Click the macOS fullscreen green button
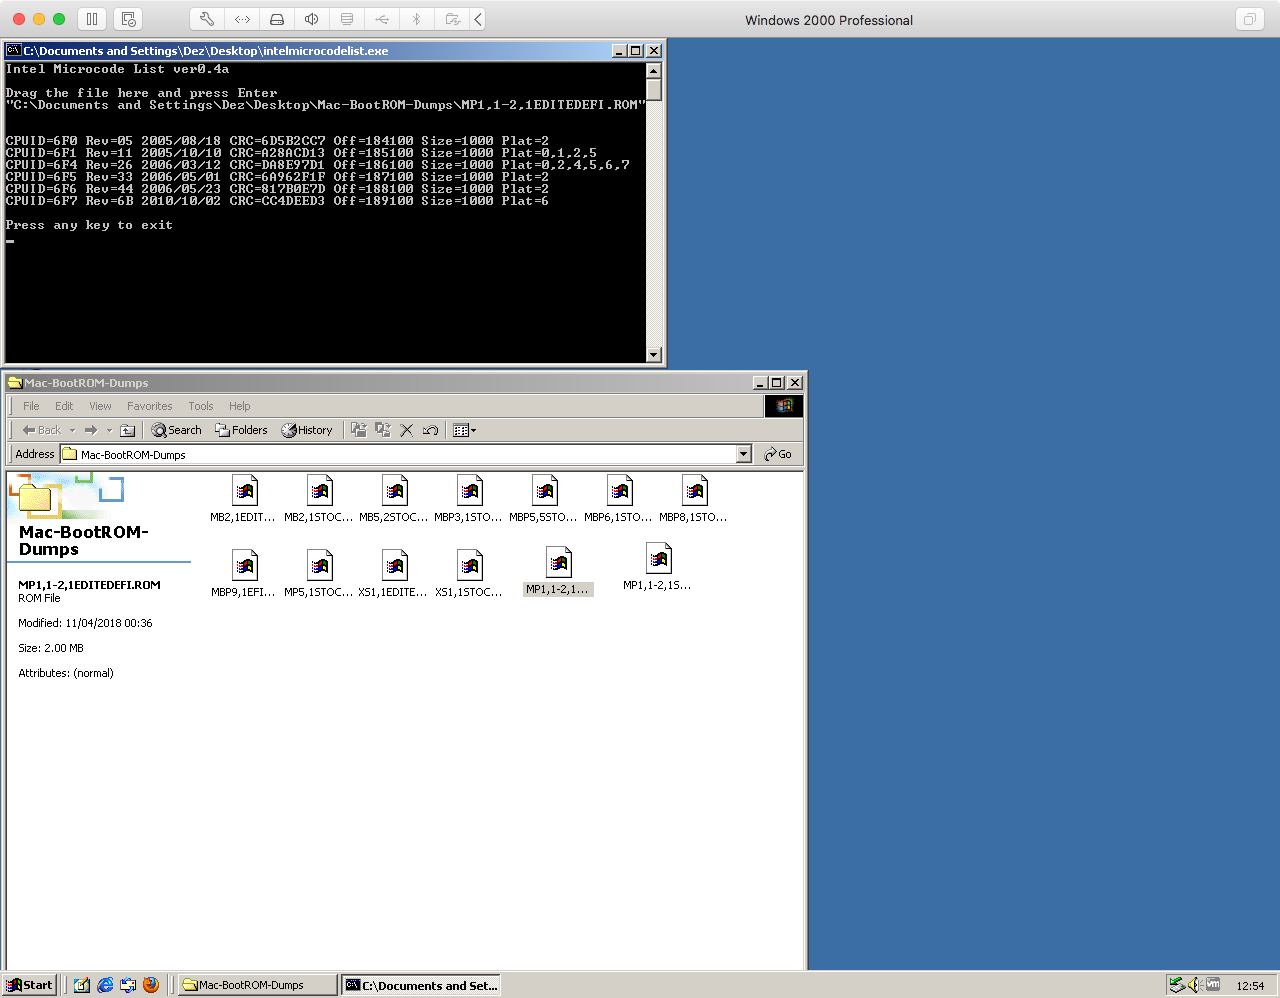Image resolution: width=1280 pixels, height=998 pixels. point(59,19)
